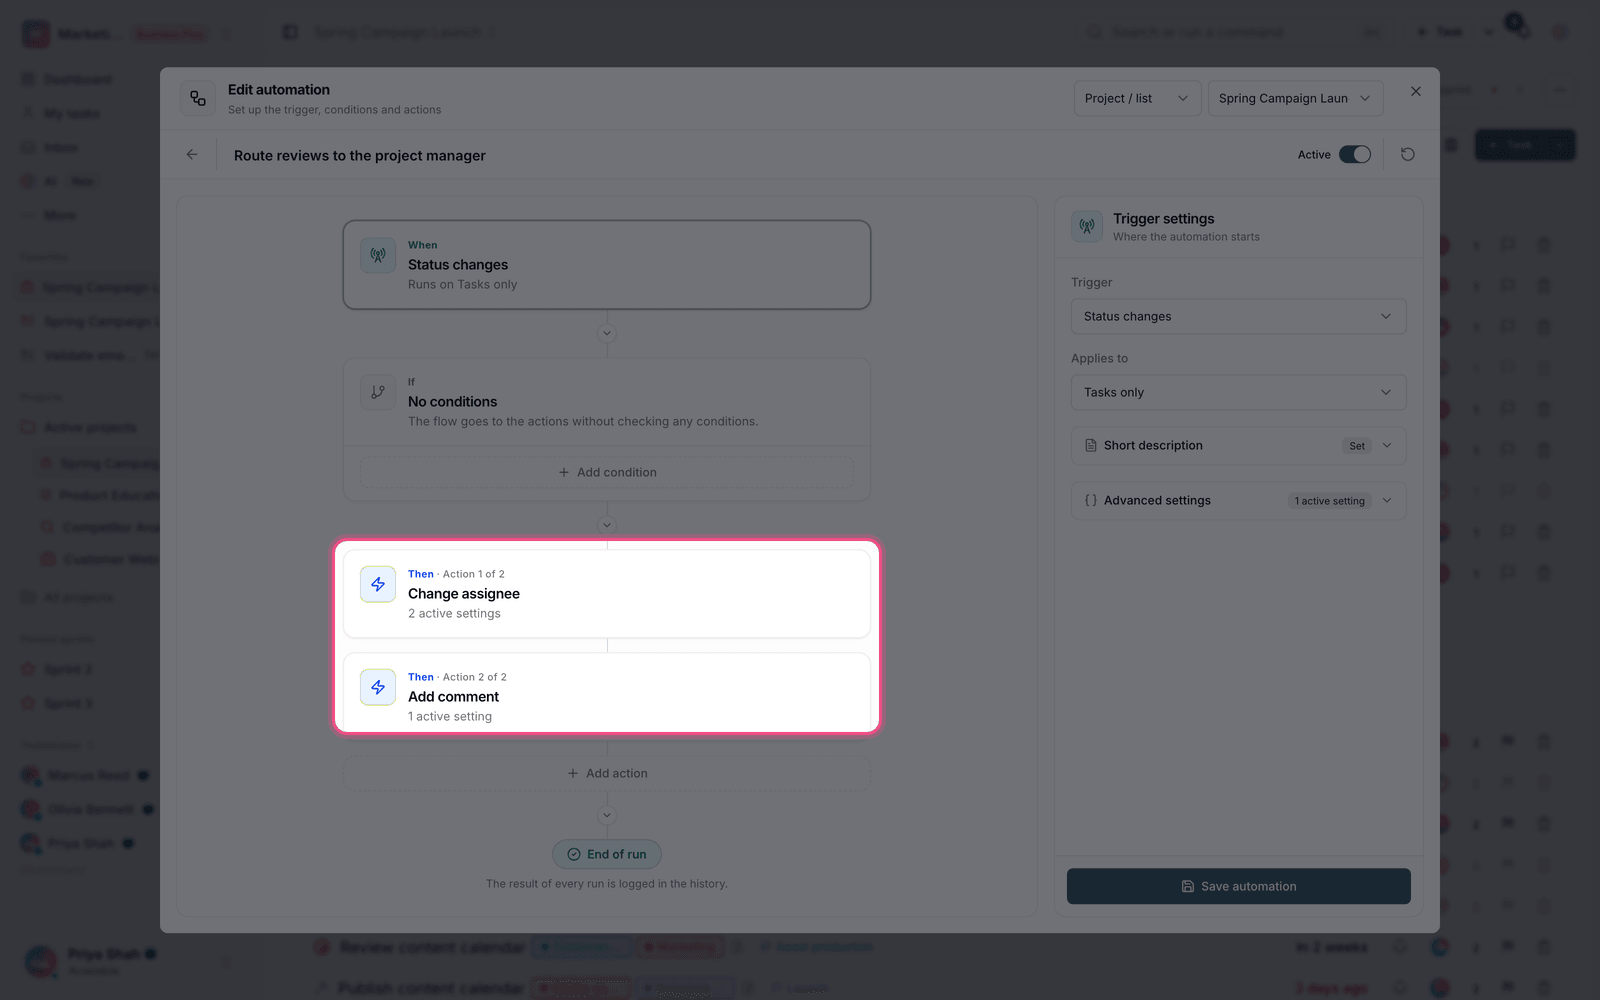Click the connector chevron above End of run
This screenshot has width=1600, height=1000.
(607, 815)
